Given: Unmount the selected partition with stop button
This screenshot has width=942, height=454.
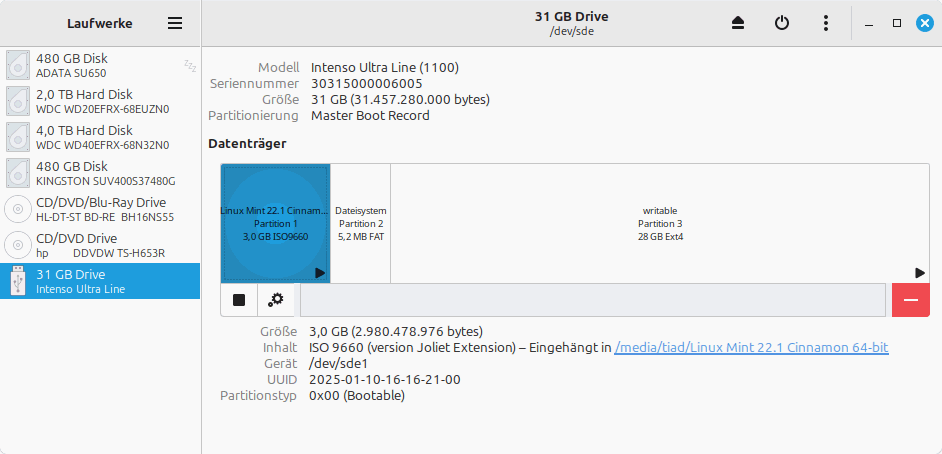Looking at the screenshot, I should coord(239,300).
